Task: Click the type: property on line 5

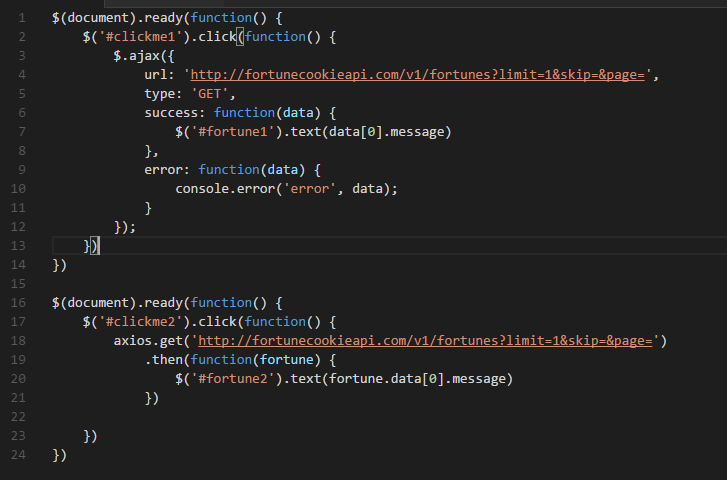Action: [163, 94]
